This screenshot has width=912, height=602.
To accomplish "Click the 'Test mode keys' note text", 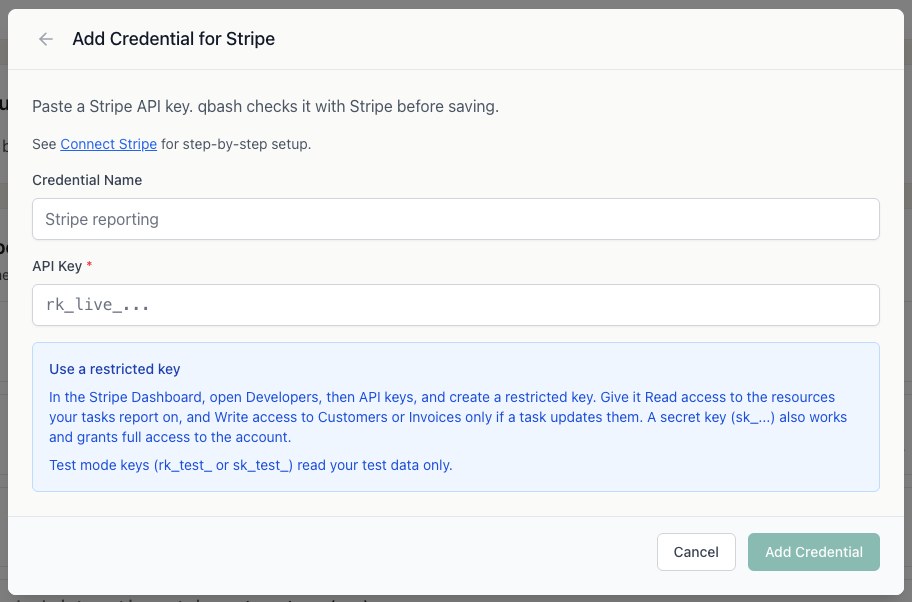I will click(251, 465).
